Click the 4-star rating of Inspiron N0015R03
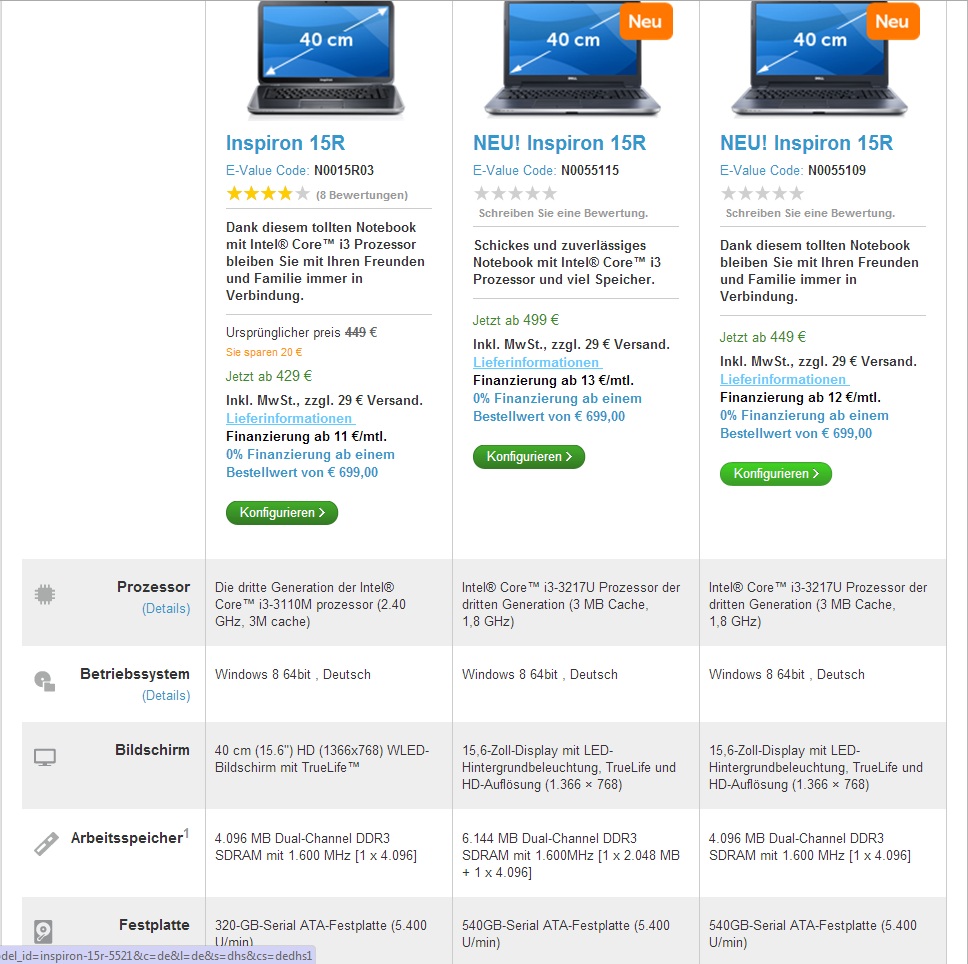The width and height of the screenshot is (968, 964). pyautogui.click(x=268, y=194)
